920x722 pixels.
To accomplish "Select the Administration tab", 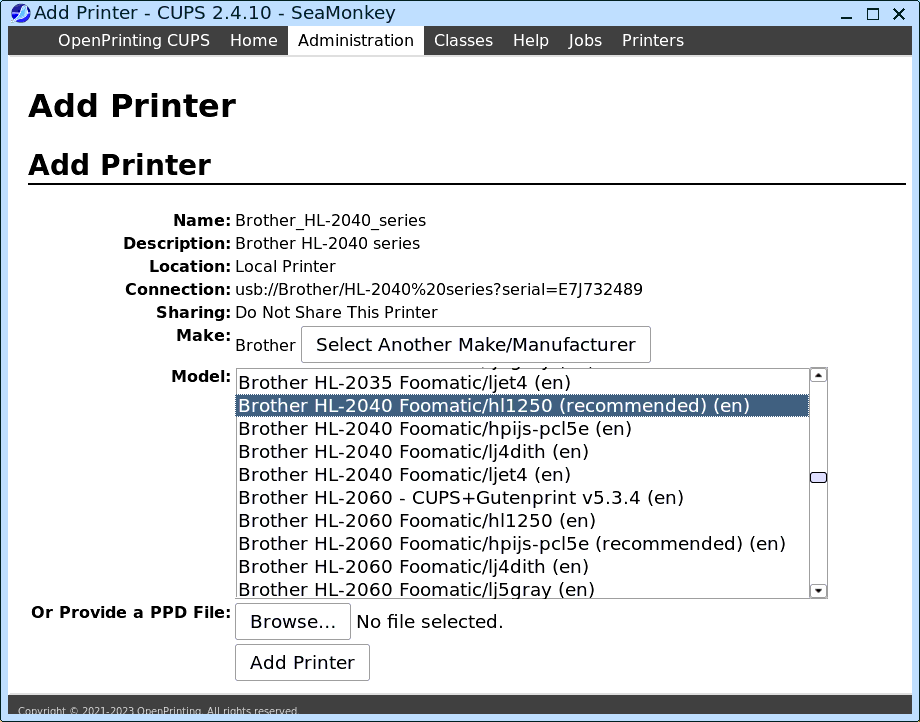I will pyautogui.click(x=356, y=40).
